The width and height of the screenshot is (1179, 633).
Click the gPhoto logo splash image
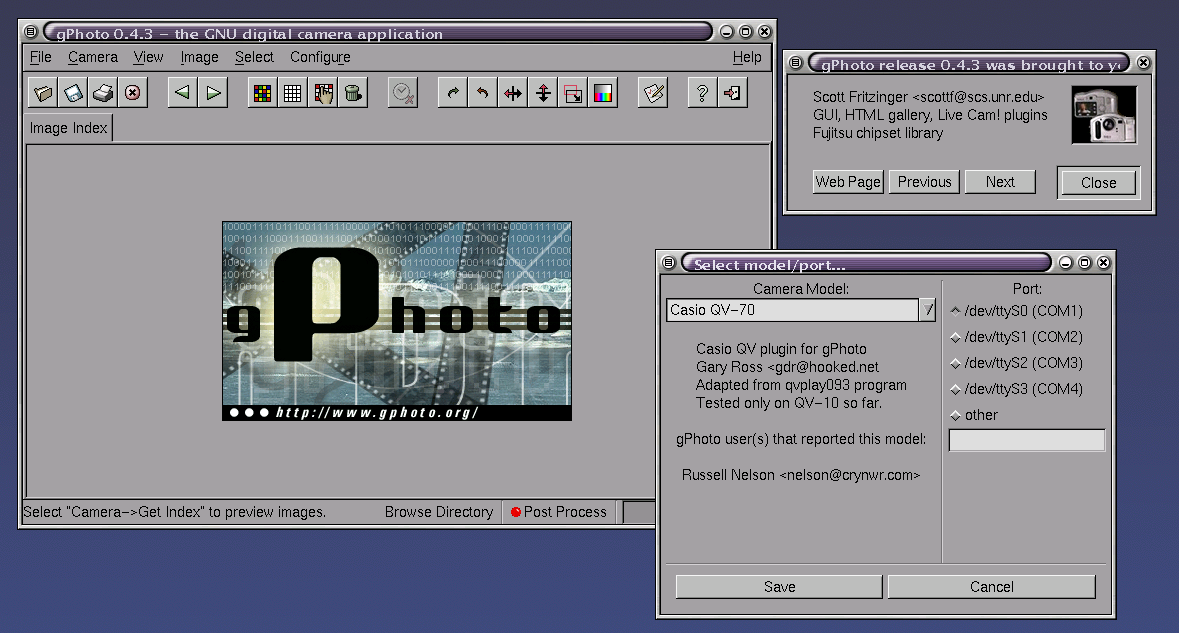pos(397,321)
